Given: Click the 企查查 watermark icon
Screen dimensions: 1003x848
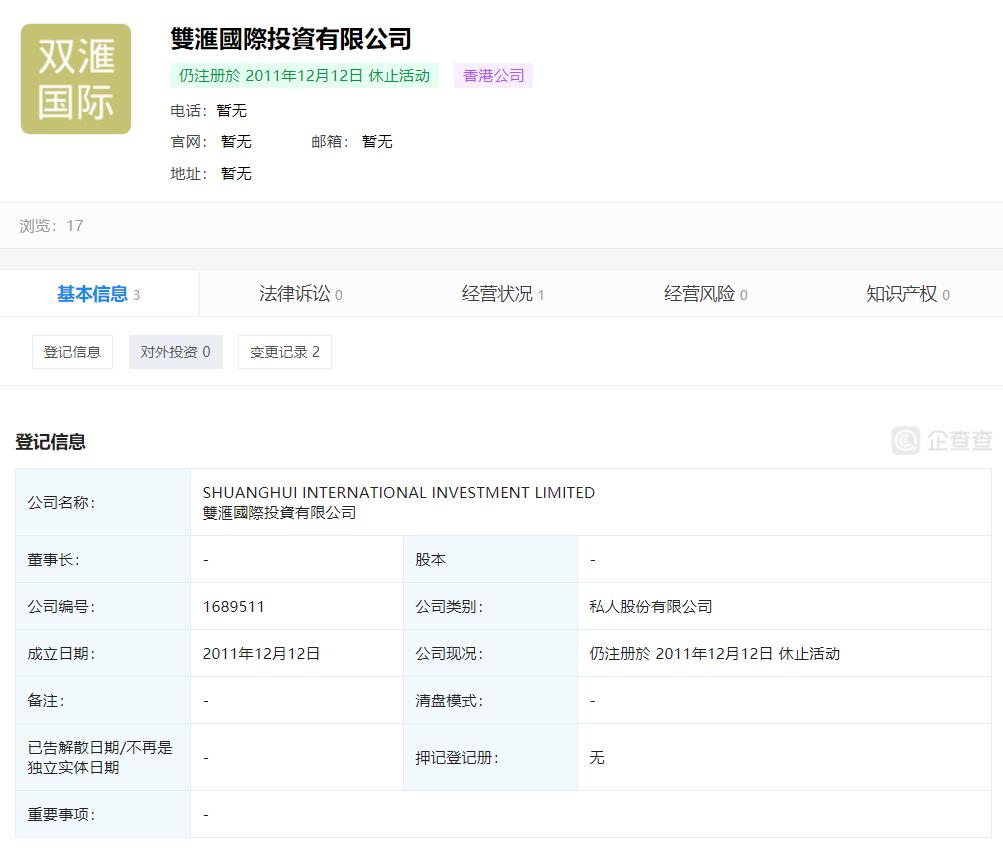Looking at the screenshot, I should click(904, 441).
